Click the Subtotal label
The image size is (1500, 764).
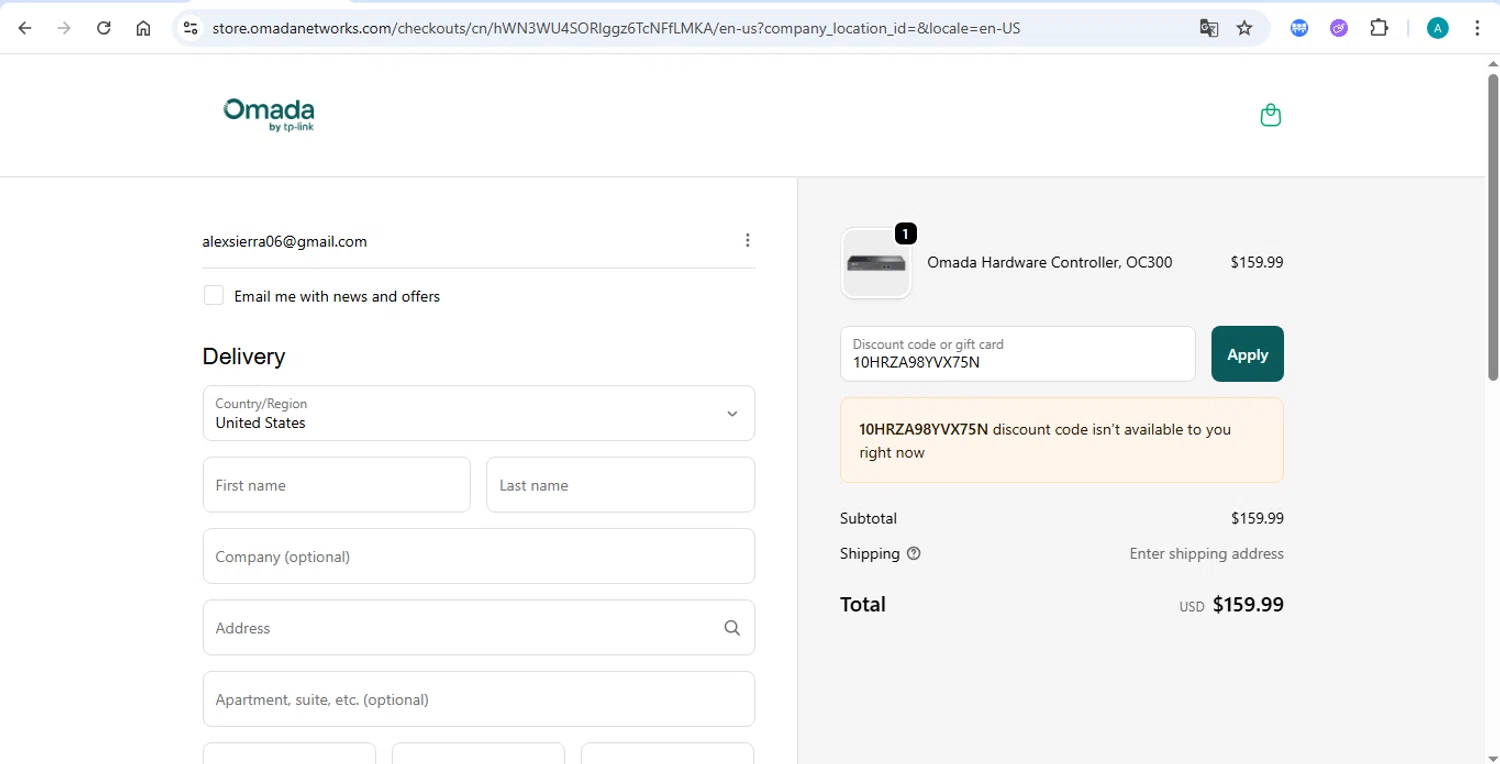pos(868,518)
